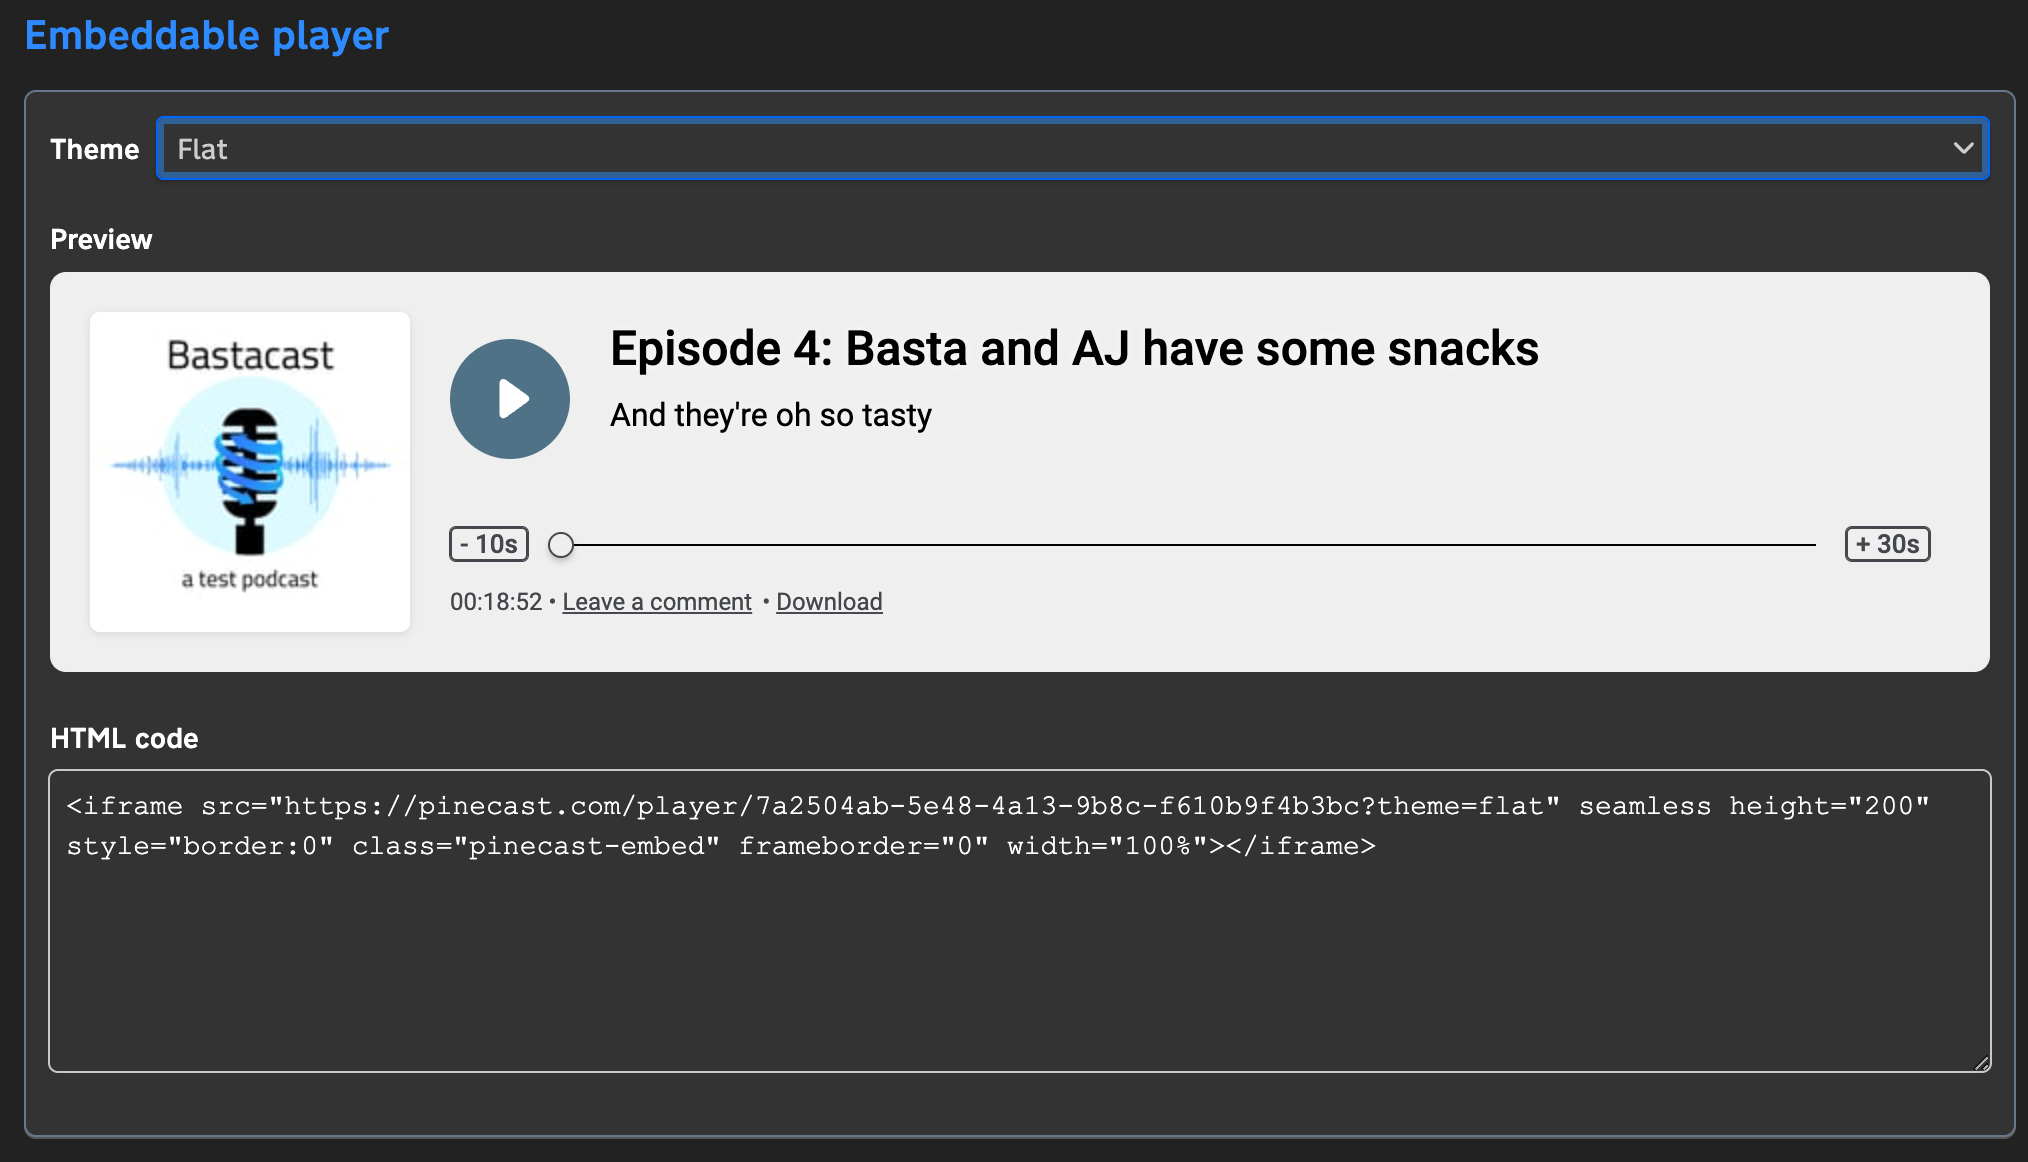This screenshot has width=2028, height=1162.
Task: Click the episode subtitle "And they're oh so tasty"
Action: pyautogui.click(x=770, y=414)
